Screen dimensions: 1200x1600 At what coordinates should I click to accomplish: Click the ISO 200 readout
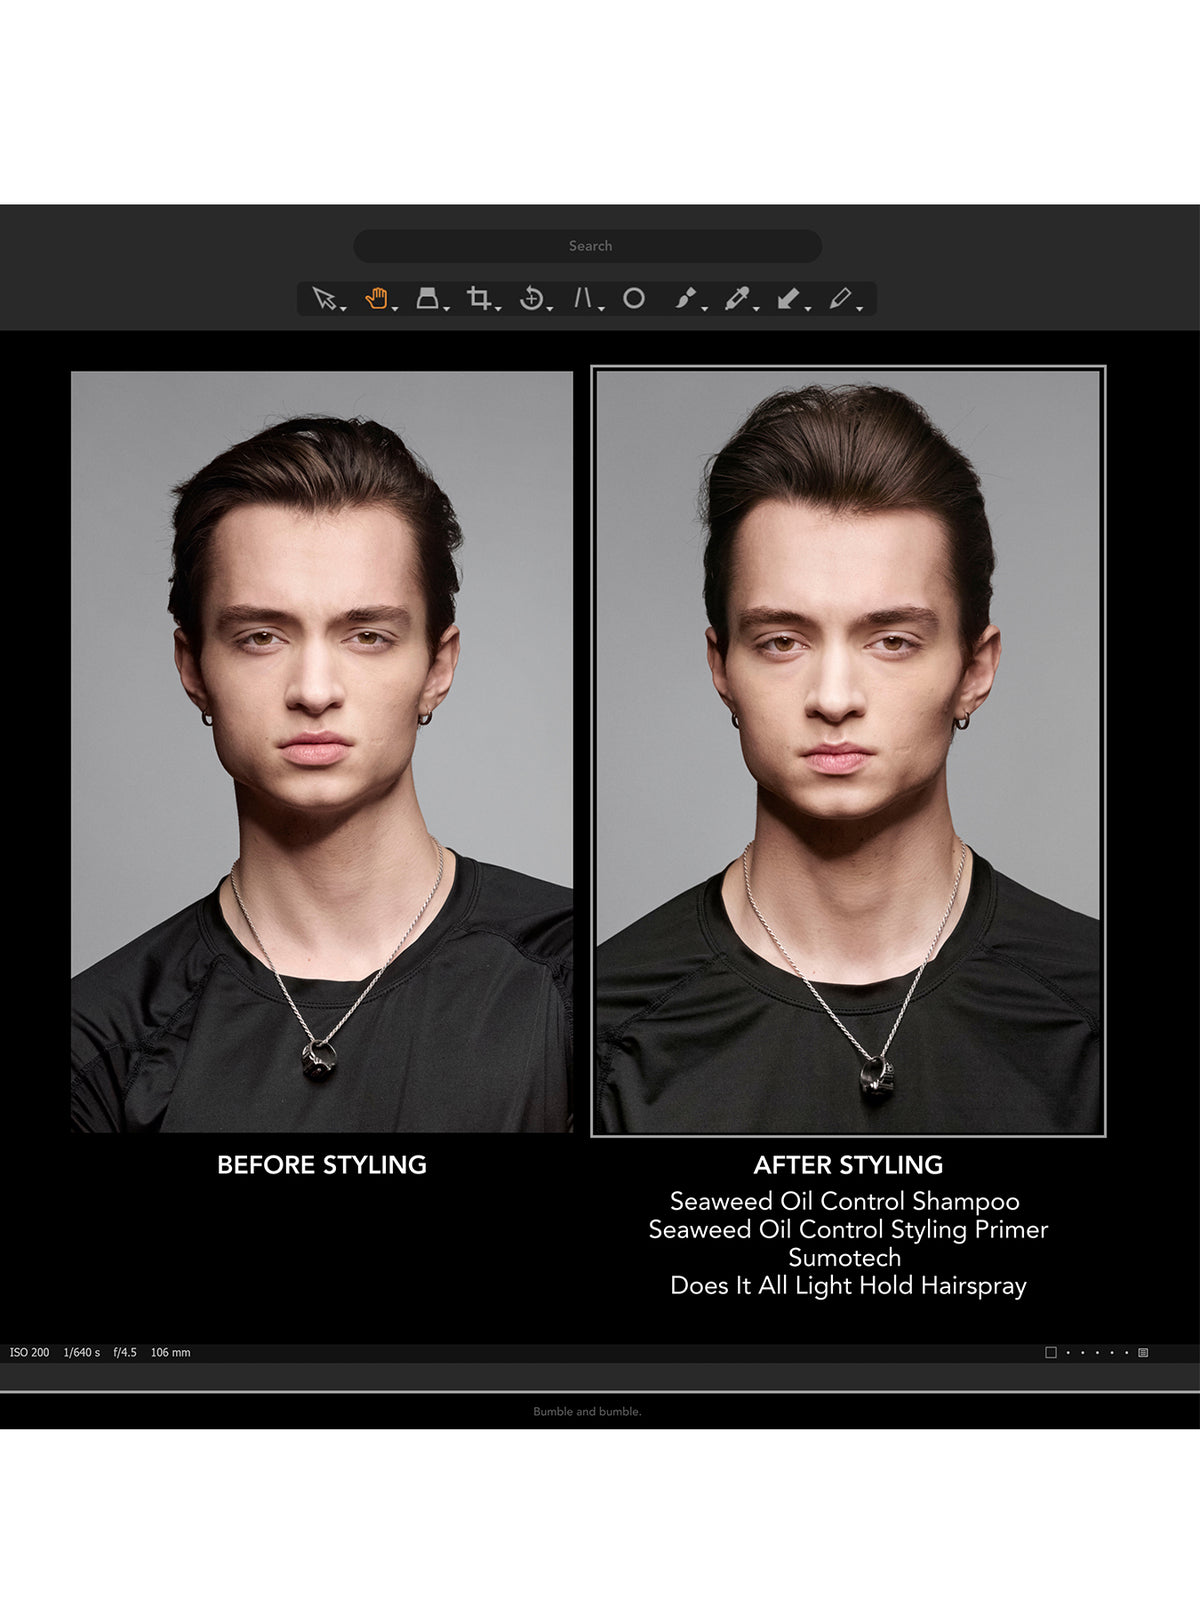coord(29,1352)
